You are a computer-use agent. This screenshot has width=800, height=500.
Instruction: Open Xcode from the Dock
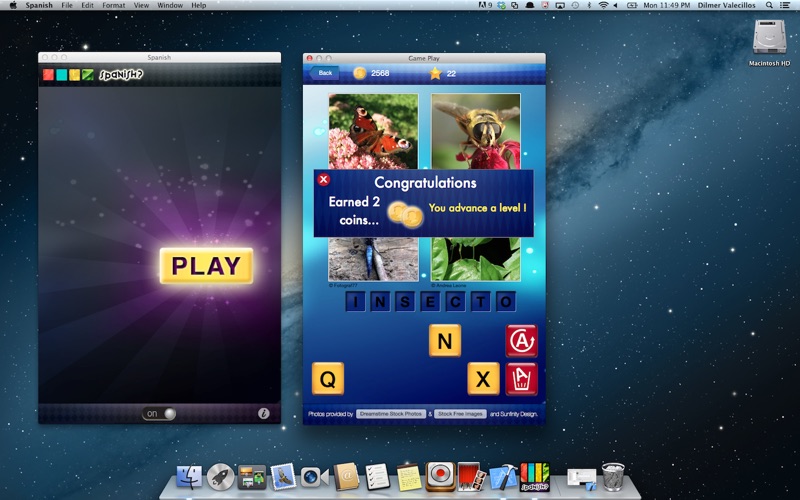point(503,477)
